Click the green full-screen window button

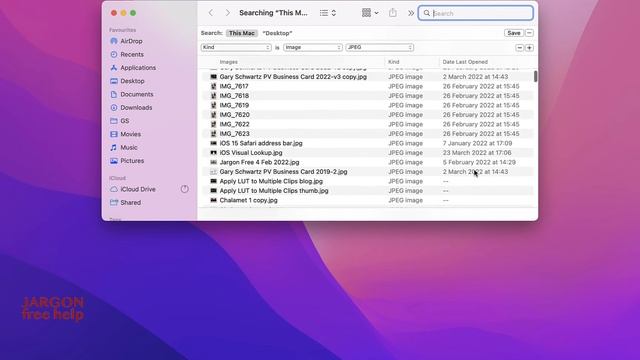click(133, 13)
